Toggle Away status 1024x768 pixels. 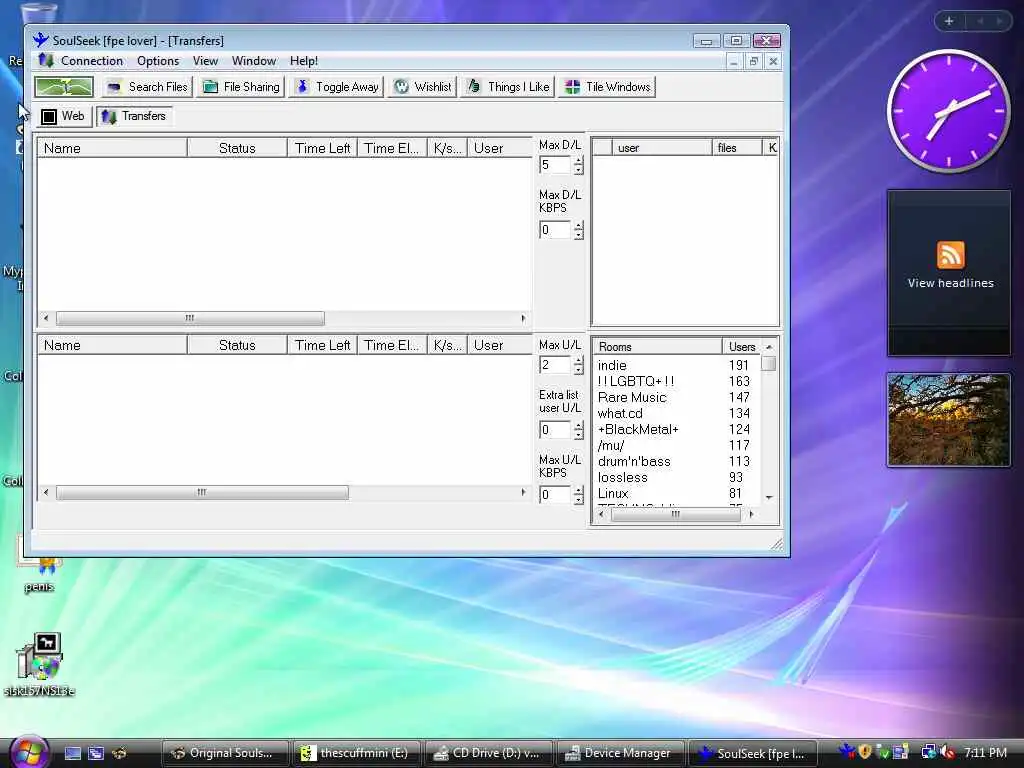(337, 87)
